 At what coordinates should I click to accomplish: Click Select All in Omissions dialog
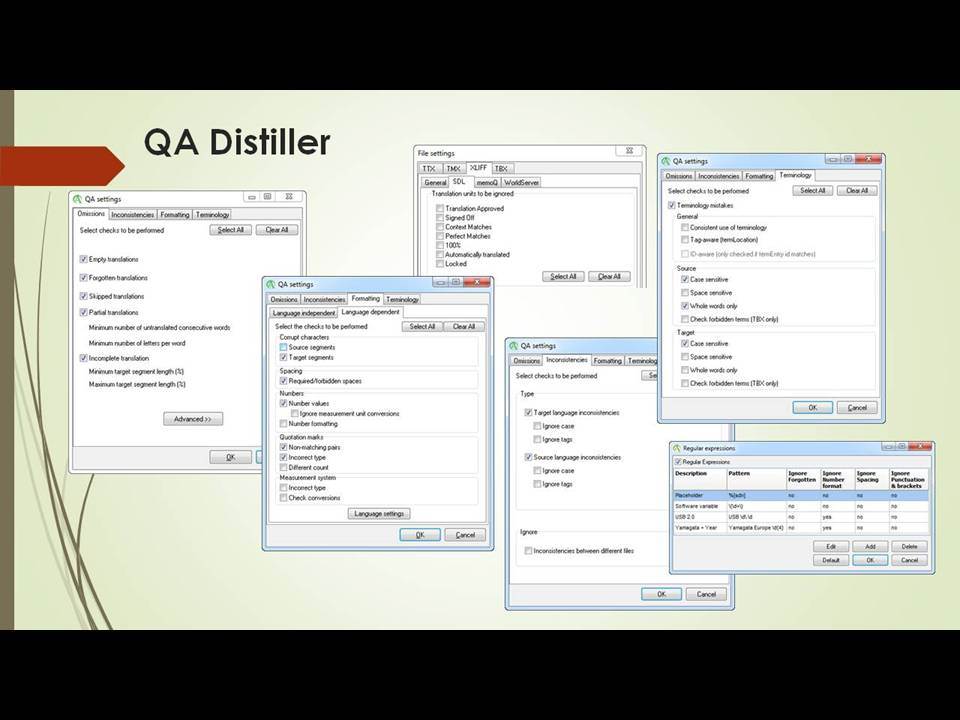[231, 230]
